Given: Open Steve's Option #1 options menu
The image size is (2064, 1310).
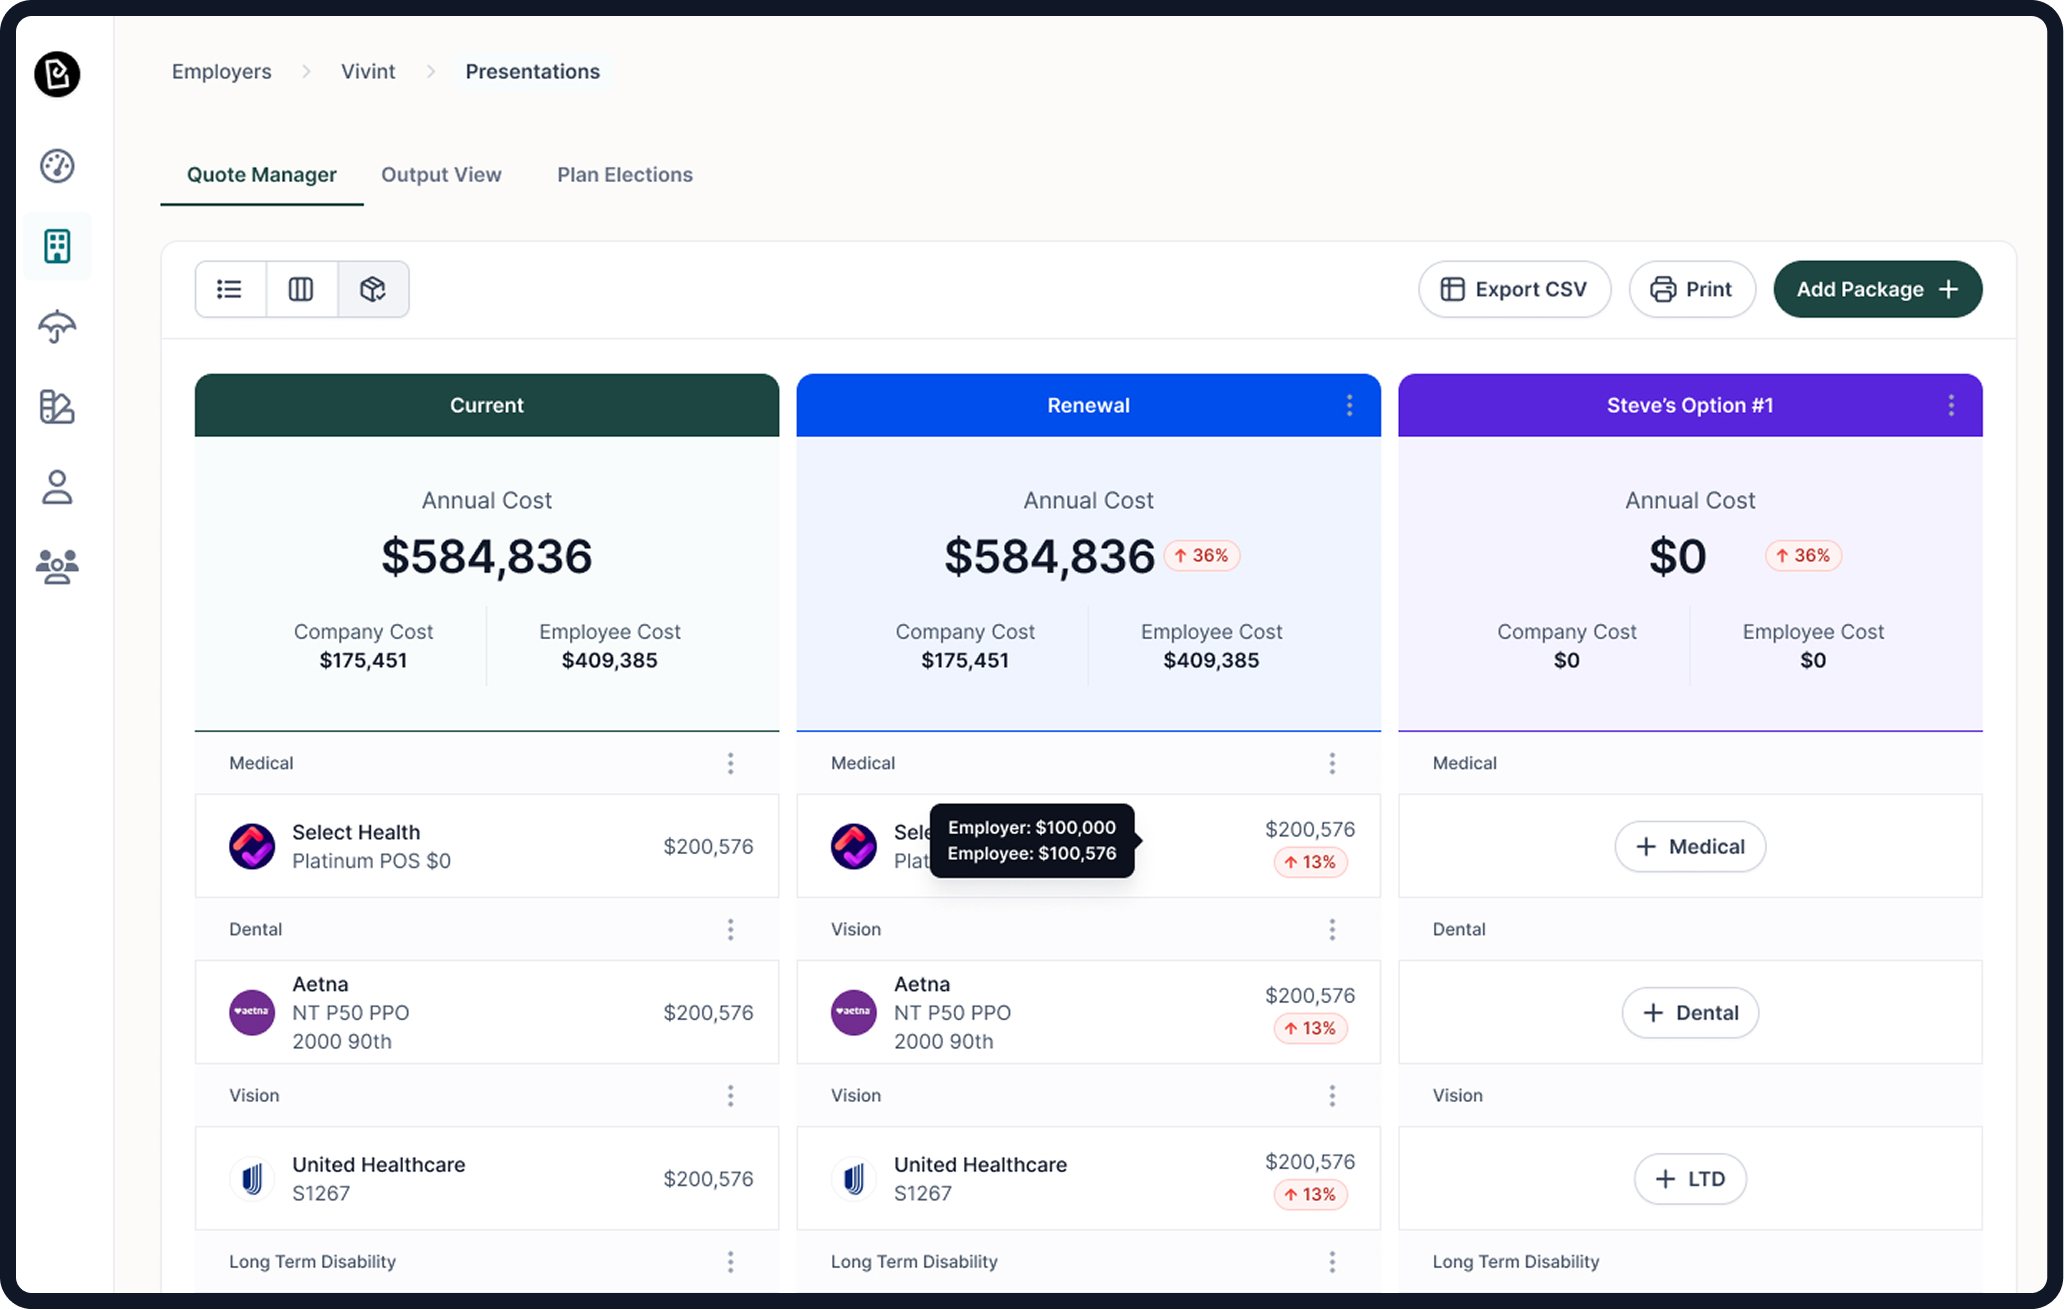Looking at the screenshot, I should coord(1950,405).
